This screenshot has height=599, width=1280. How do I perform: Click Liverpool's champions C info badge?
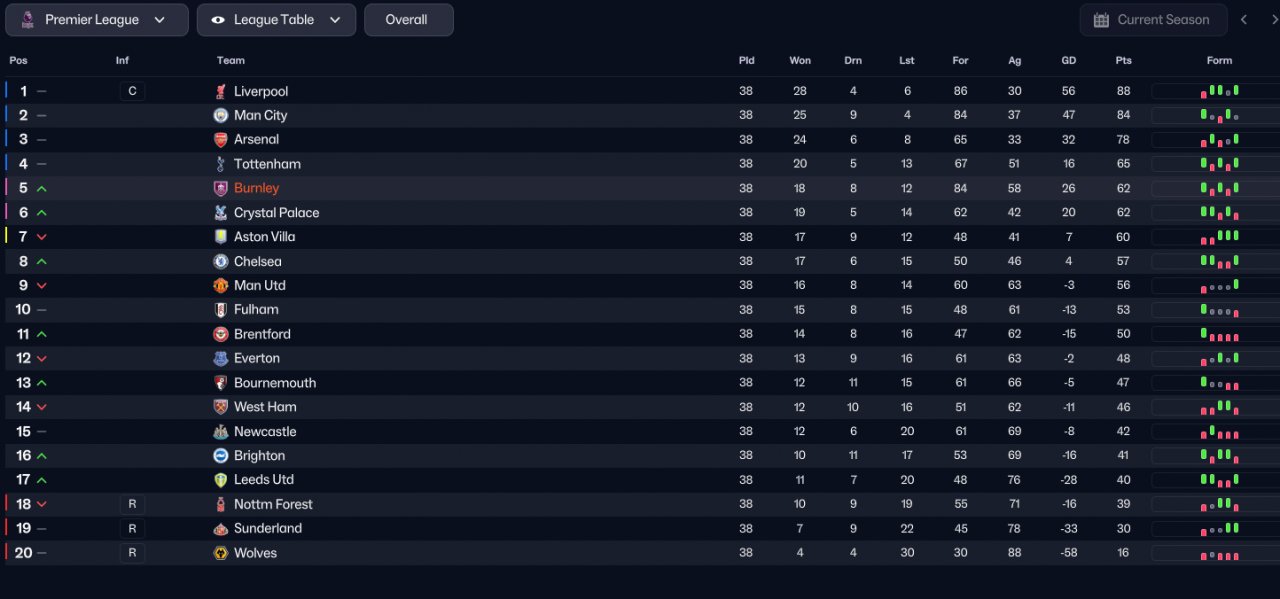click(x=132, y=91)
